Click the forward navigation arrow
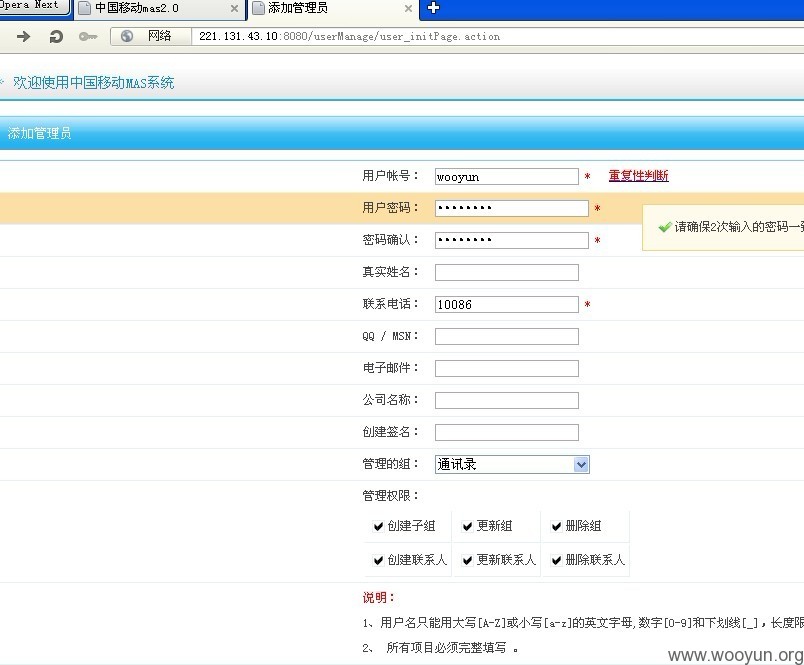This screenshot has height=665, width=804. [23, 36]
